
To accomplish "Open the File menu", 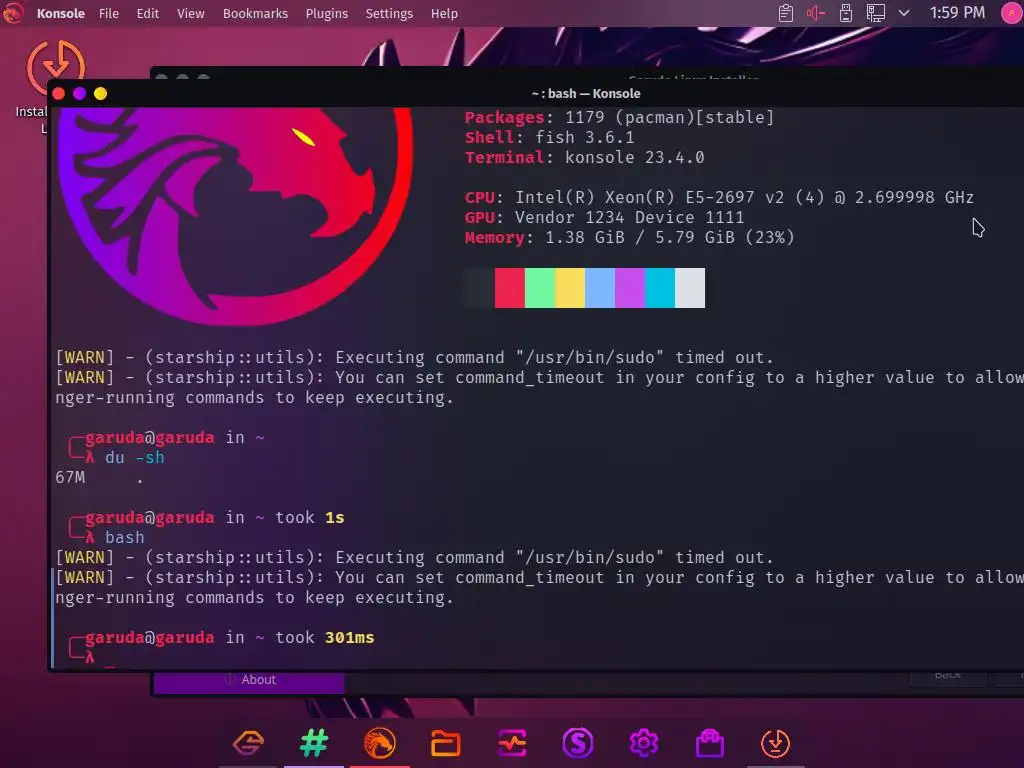I will (x=108, y=13).
